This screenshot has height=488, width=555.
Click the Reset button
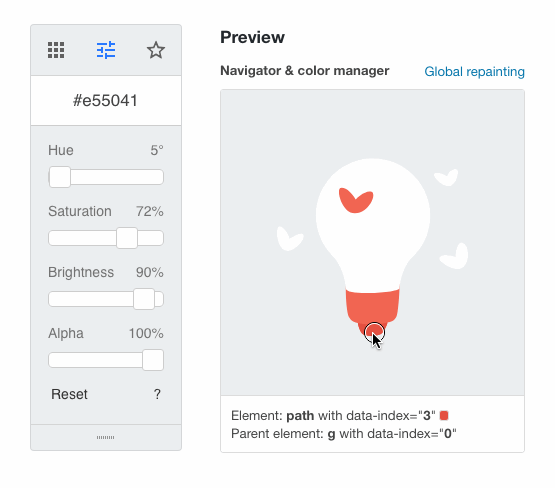69,394
